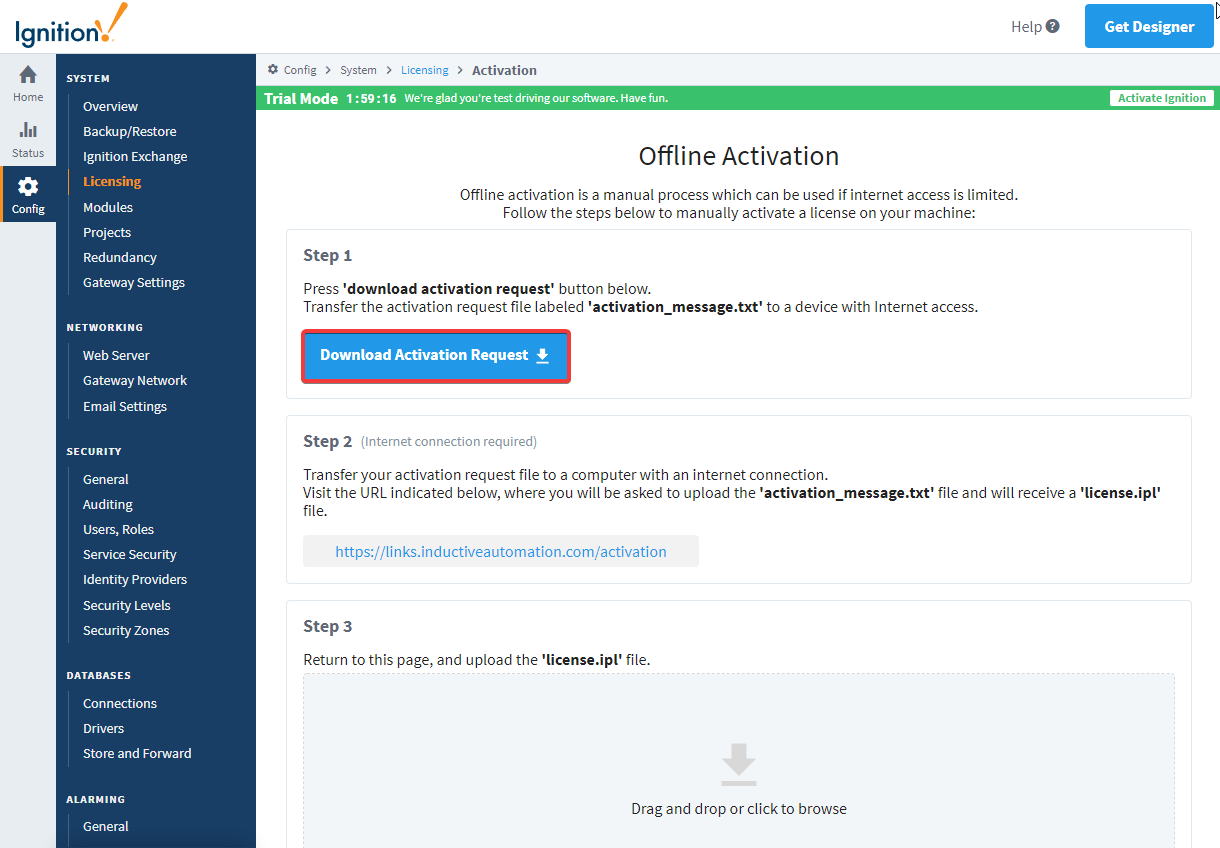Click the gear icon in the breadcrumb
This screenshot has width=1220, height=848.
(x=273, y=69)
